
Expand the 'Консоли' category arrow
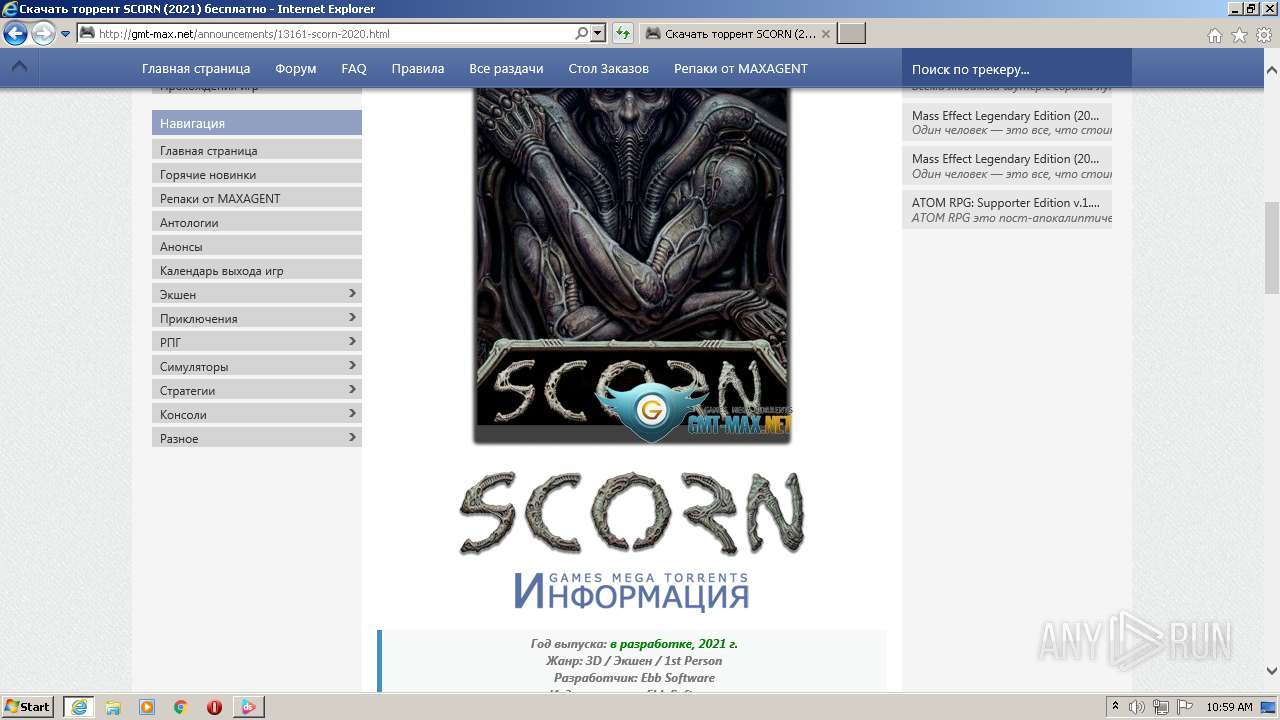(x=352, y=413)
